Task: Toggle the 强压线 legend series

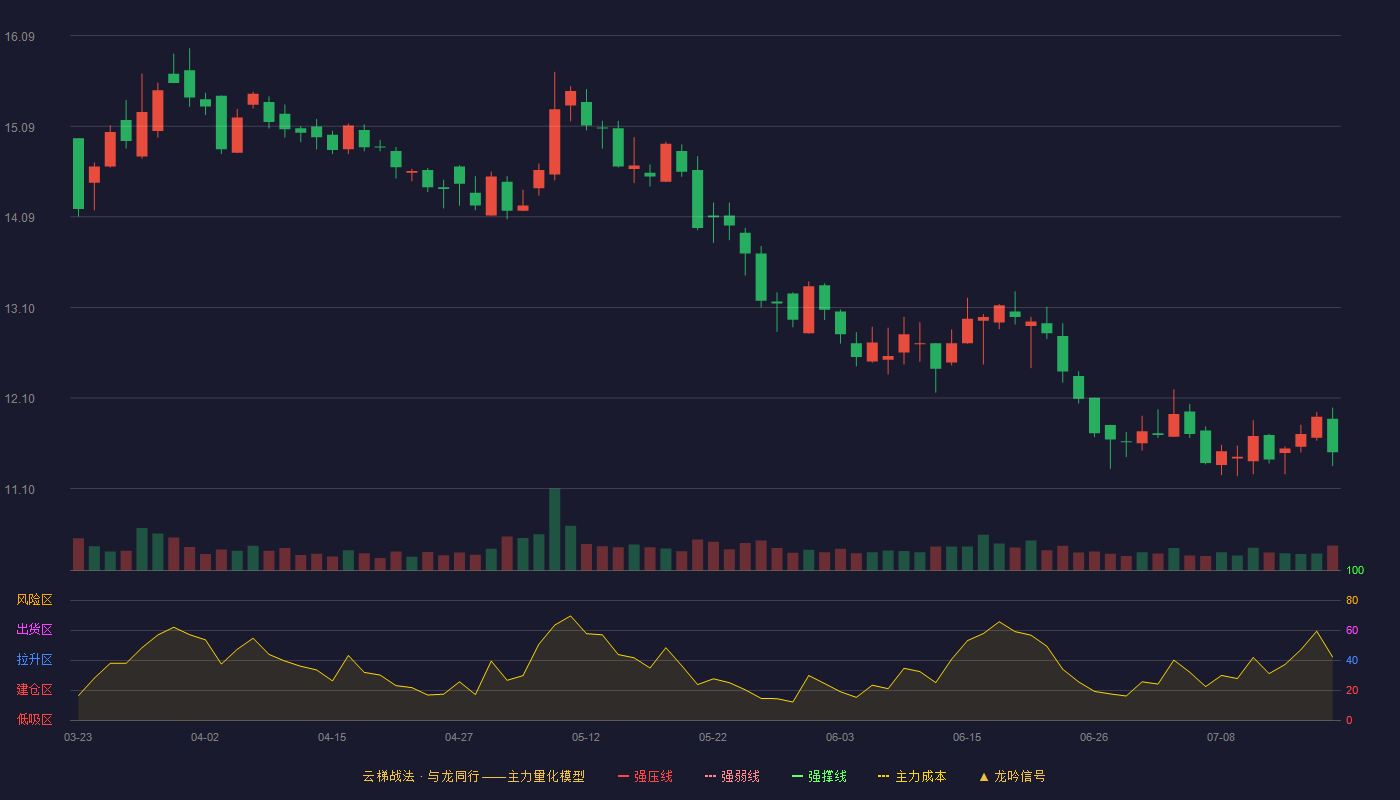Action: [x=645, y=776]
